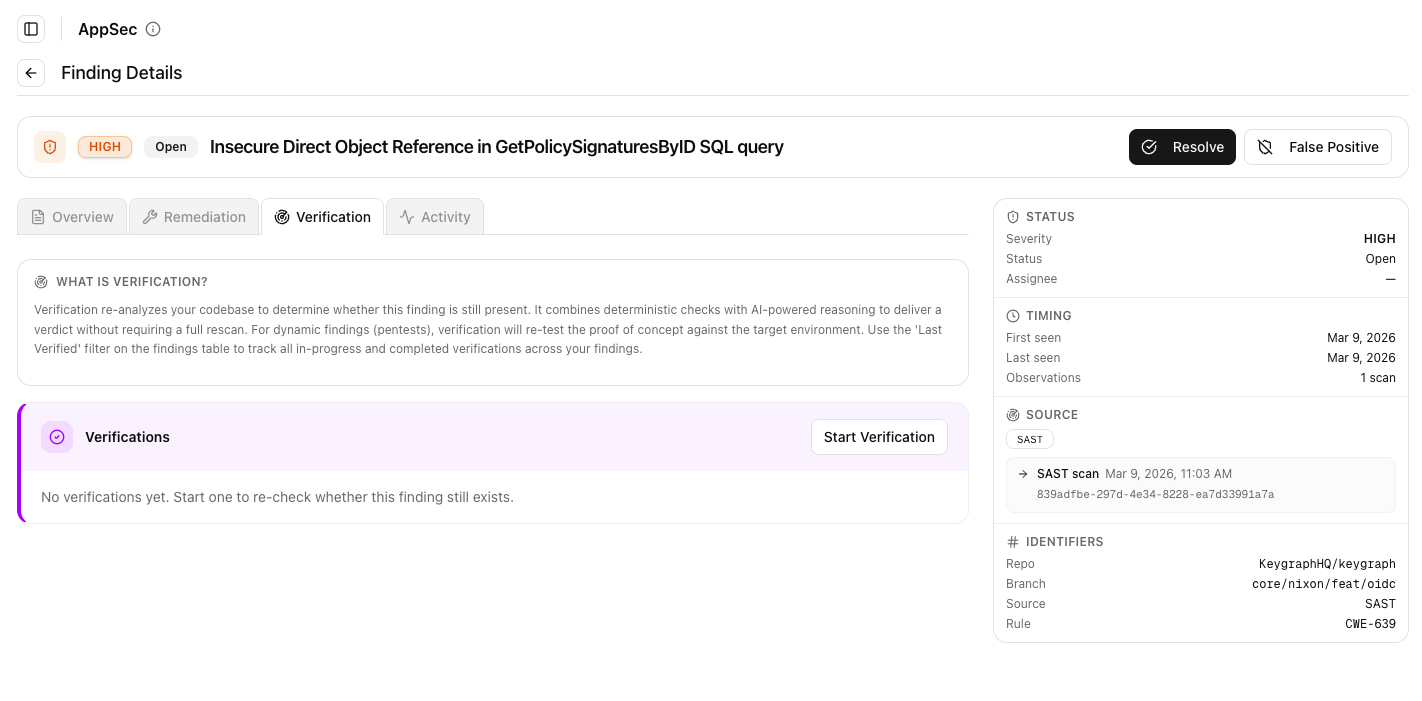This screenshot has height=701, width=1422.
Task: Click the scan ID 839adfbe-297d-4e34-8228-ea7d33991a7a
Action: click(x=1156, y=494)
